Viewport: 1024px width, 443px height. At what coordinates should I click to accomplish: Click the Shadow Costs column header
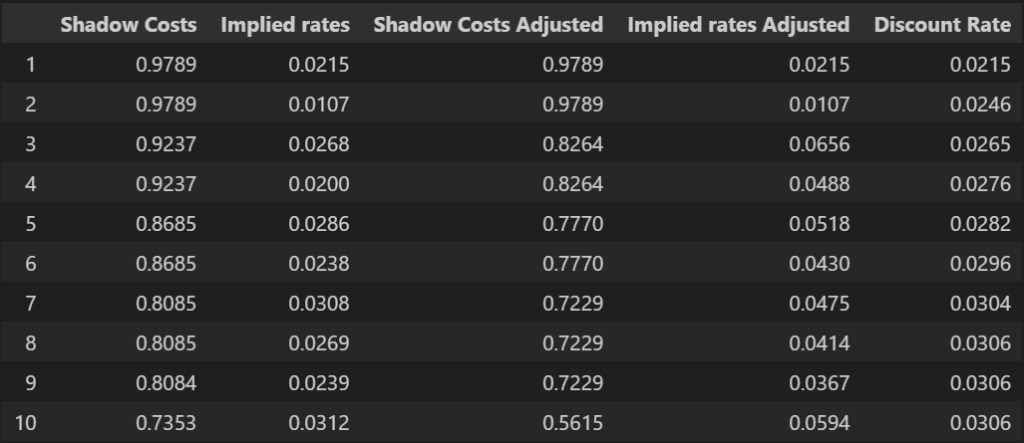(129, 24)
